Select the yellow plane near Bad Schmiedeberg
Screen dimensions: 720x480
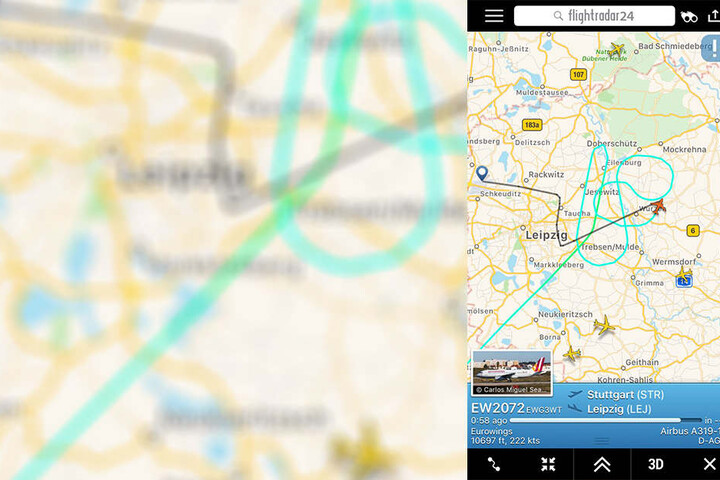(617, 49)
